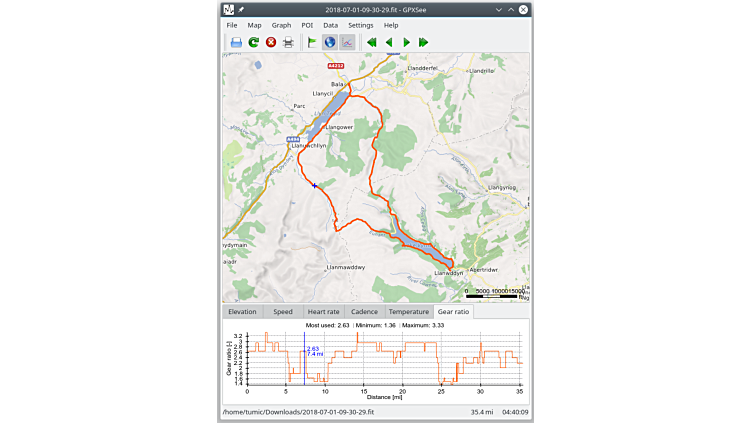752x423 pixels.
Task: Jump to the first file with double-left arrow
Action: 372,42
